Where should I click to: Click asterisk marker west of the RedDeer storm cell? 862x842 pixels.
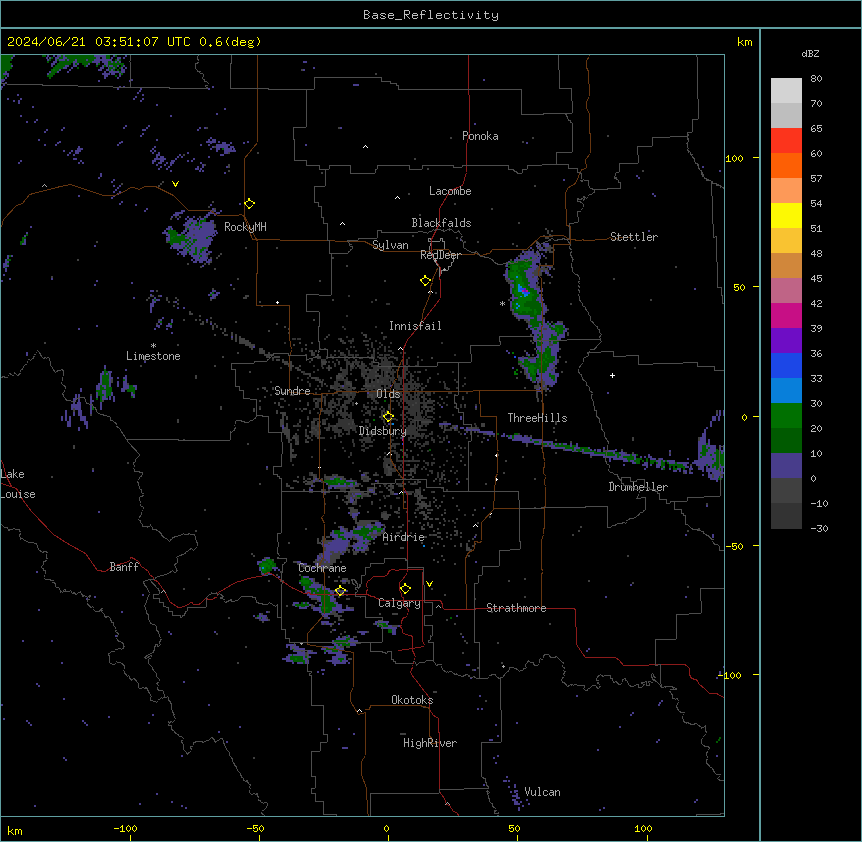coord(502,303)
